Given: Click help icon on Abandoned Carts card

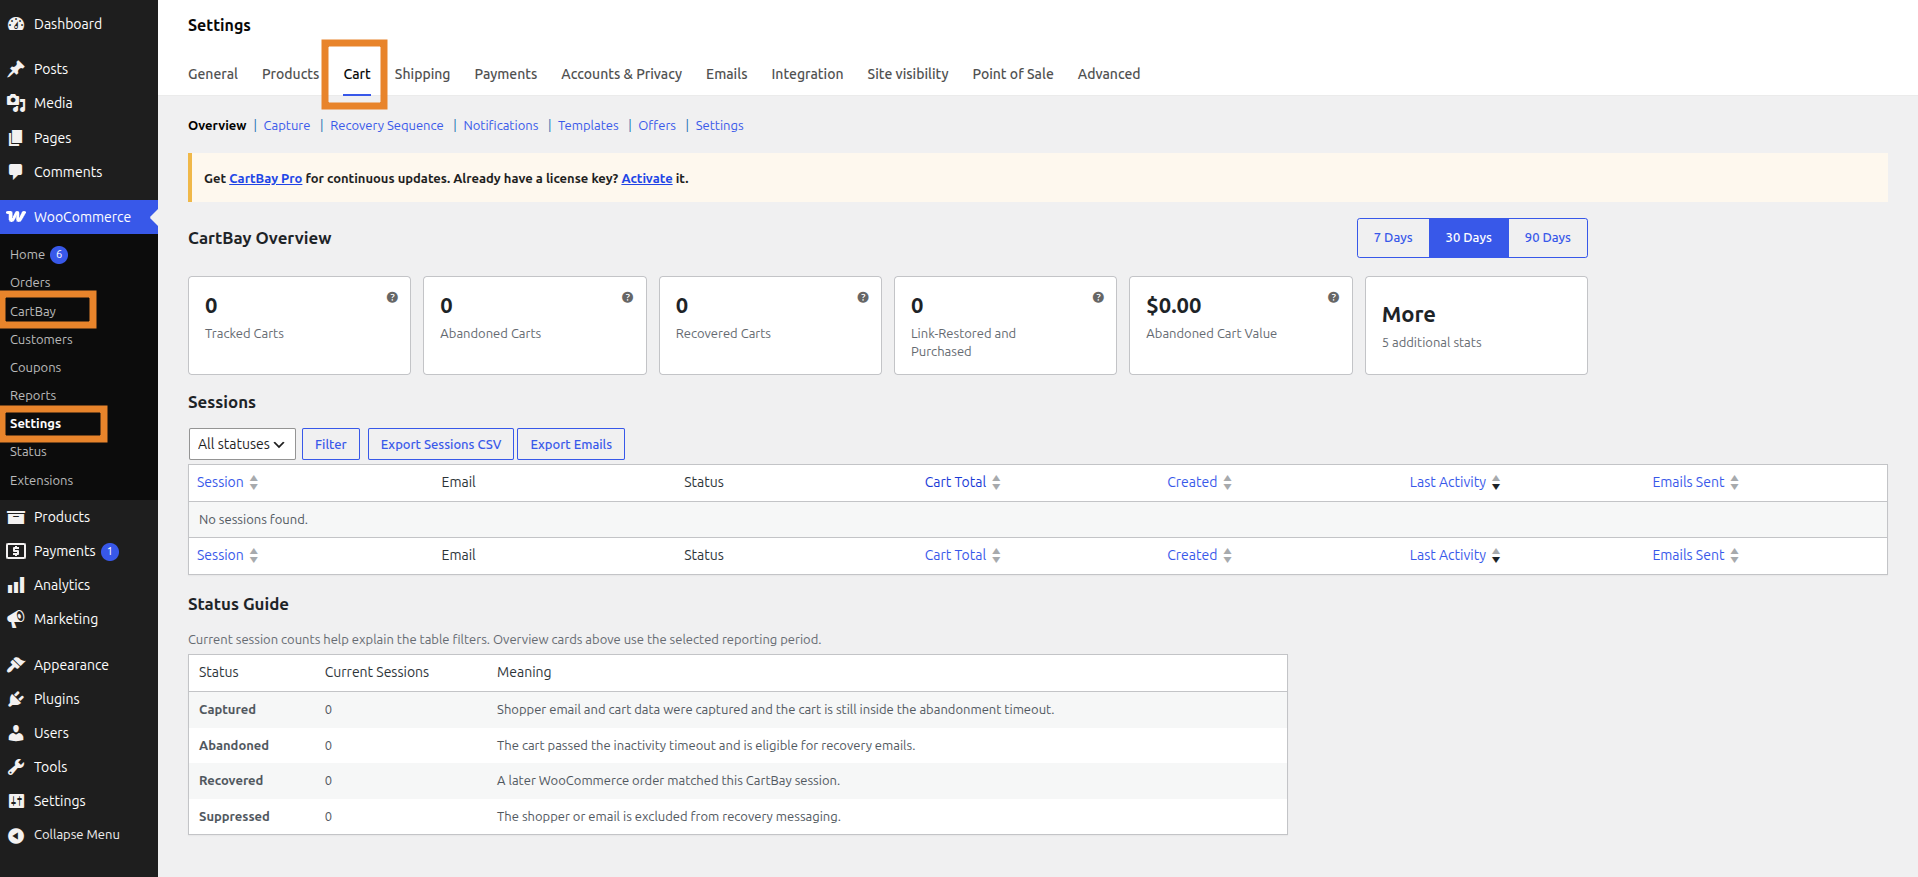Looking at the screenshot, I should tap(627, 297).
